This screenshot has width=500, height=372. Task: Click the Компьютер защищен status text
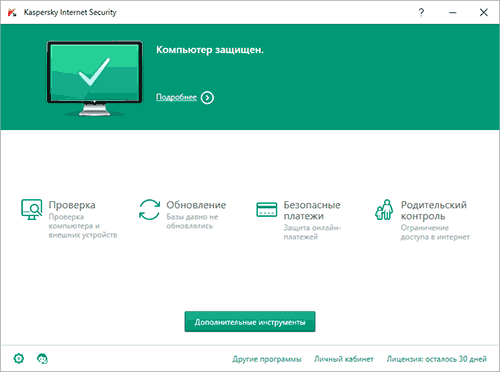(x=210, y=50)
